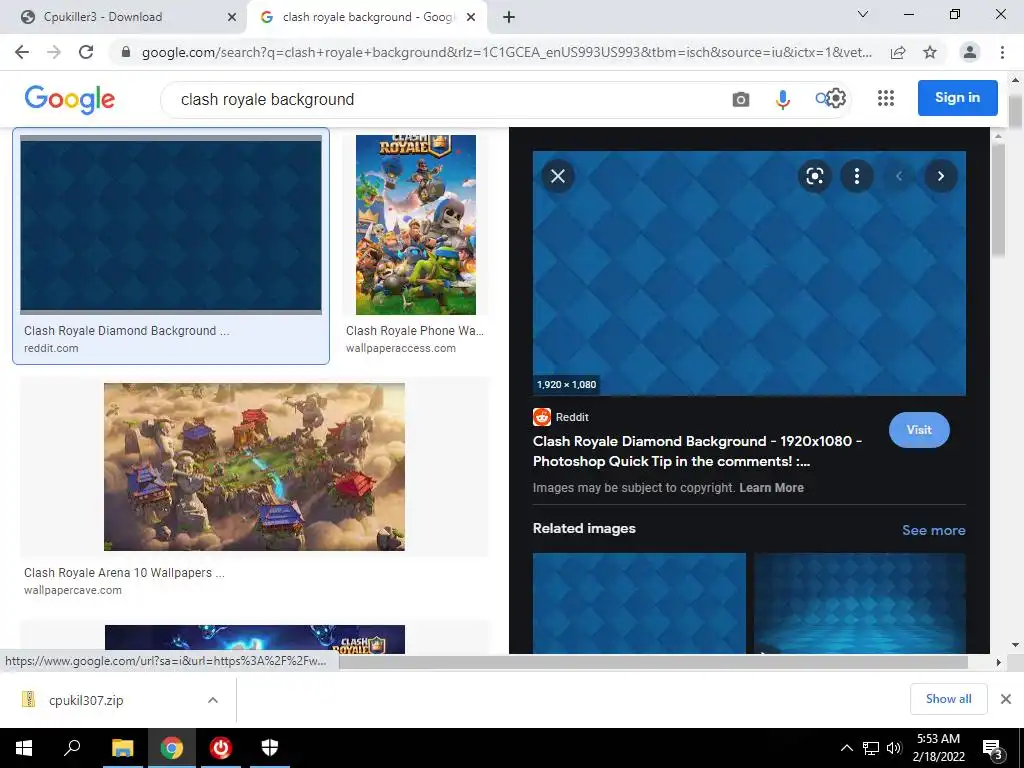1024x768 pixels.
Task: Open Windows taskbar search
Action: pyautogui.click(x=72, y=748)
